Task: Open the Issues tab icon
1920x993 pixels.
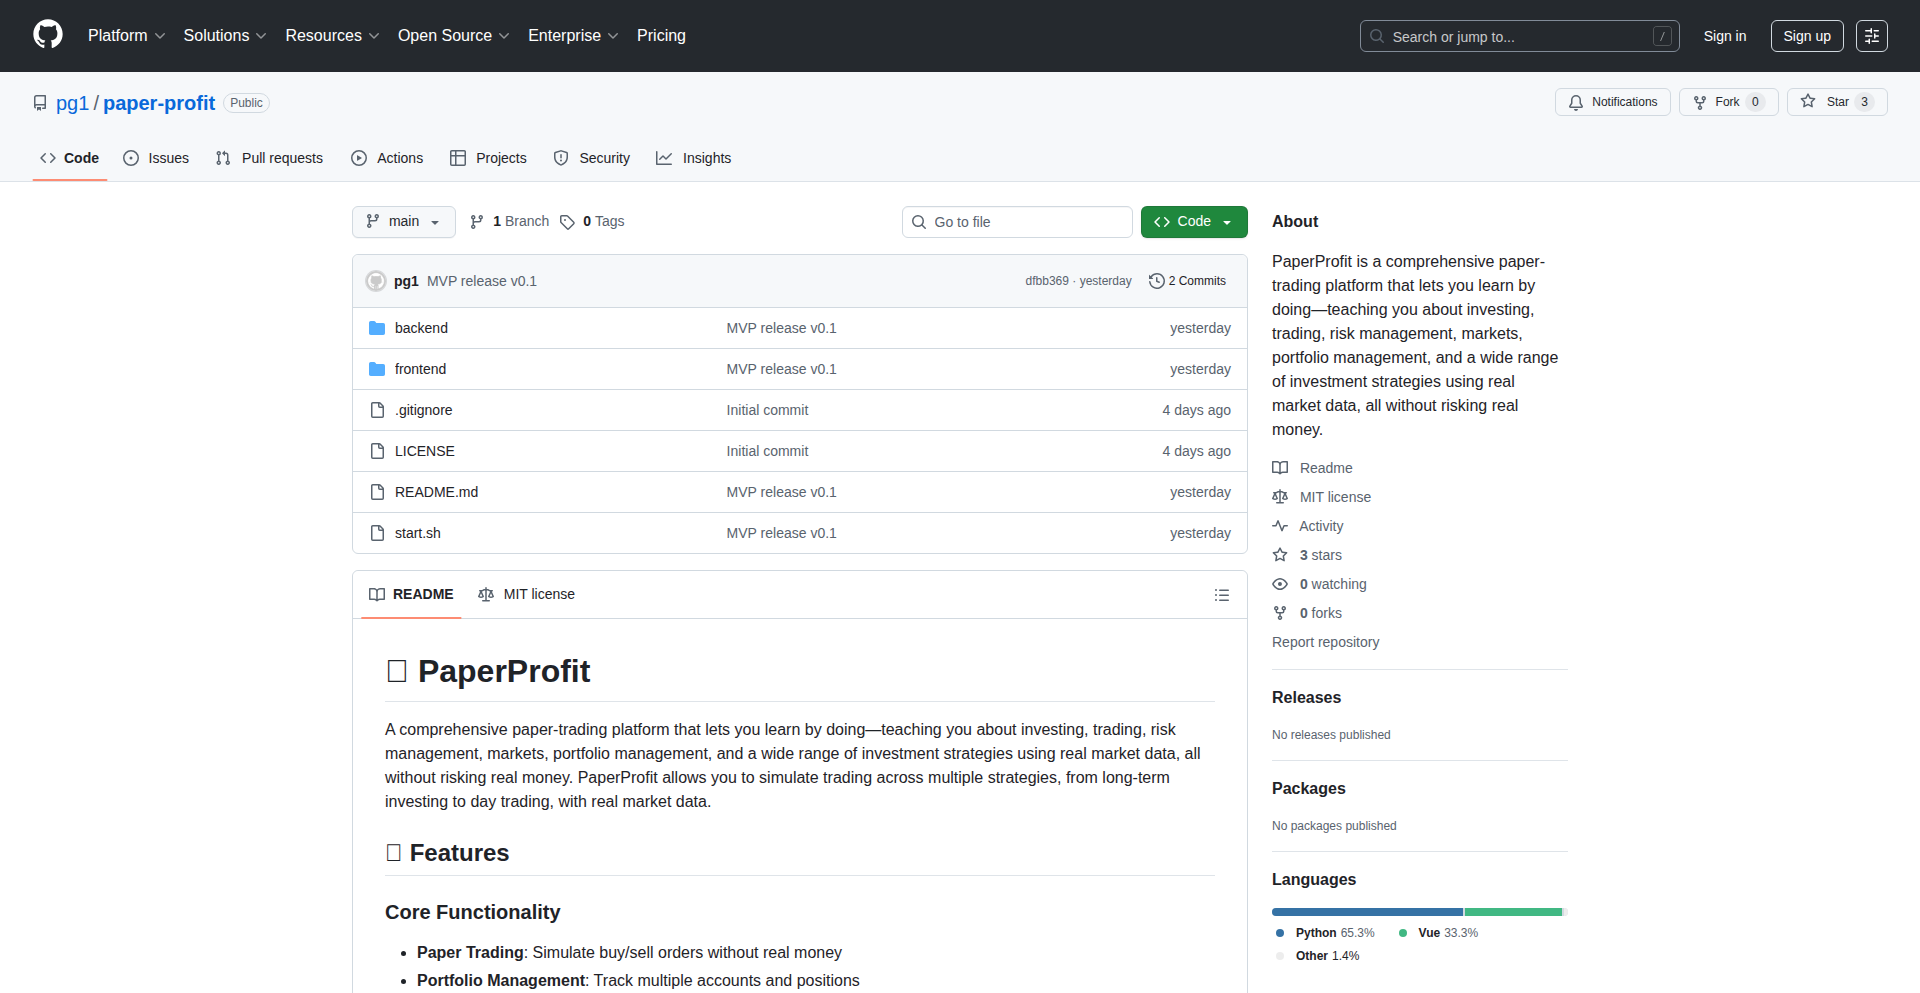Action: pyautogui.click(x=131, y=158)
